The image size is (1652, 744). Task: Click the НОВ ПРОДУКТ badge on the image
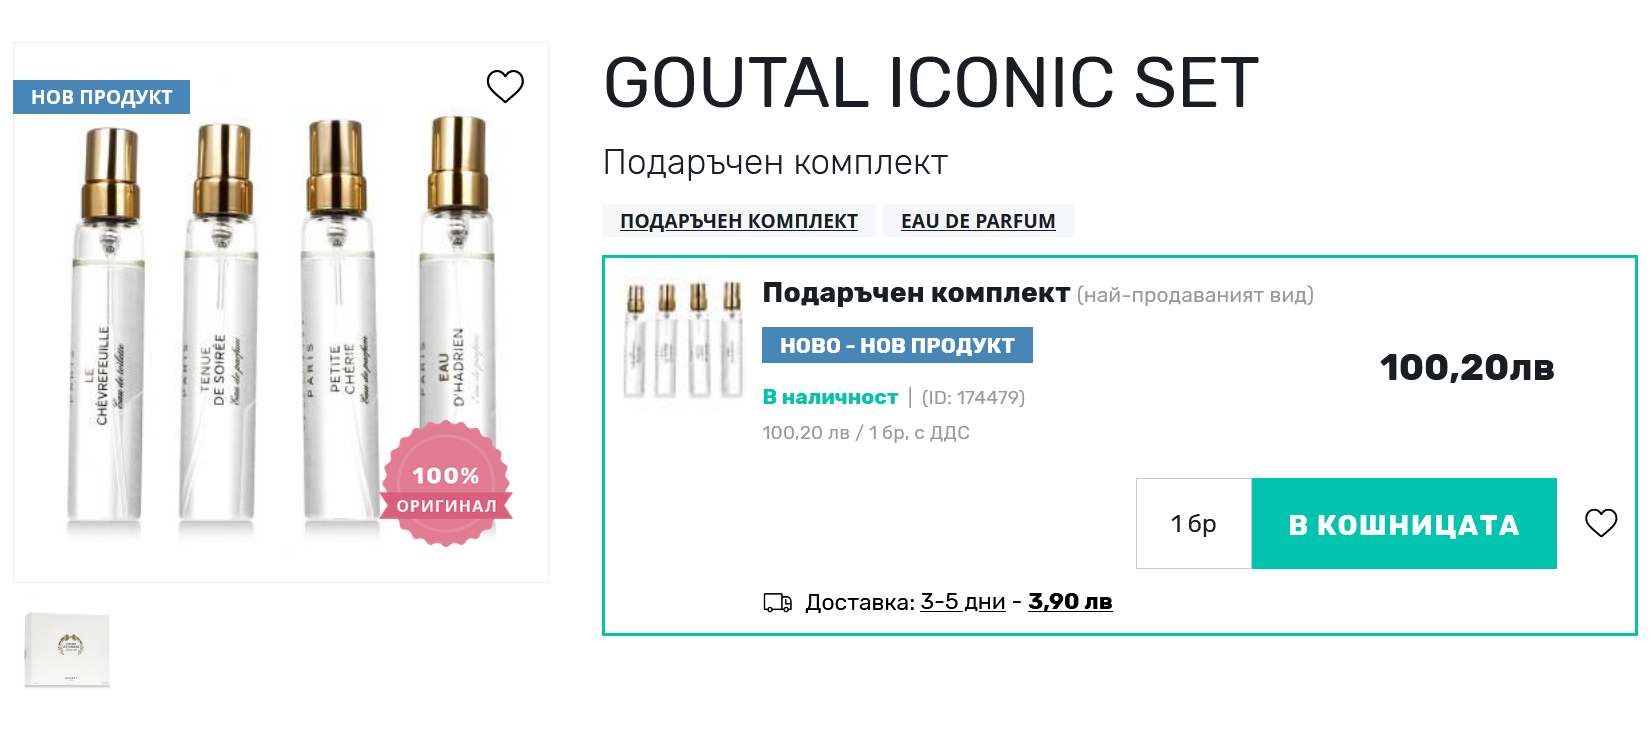tap(101, 97)
